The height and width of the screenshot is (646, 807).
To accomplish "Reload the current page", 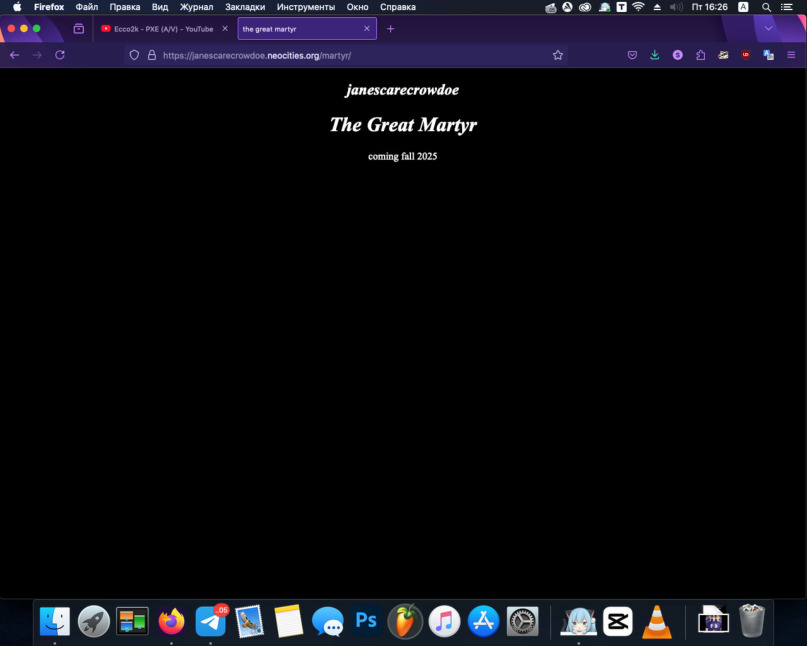I will (60, 55).
